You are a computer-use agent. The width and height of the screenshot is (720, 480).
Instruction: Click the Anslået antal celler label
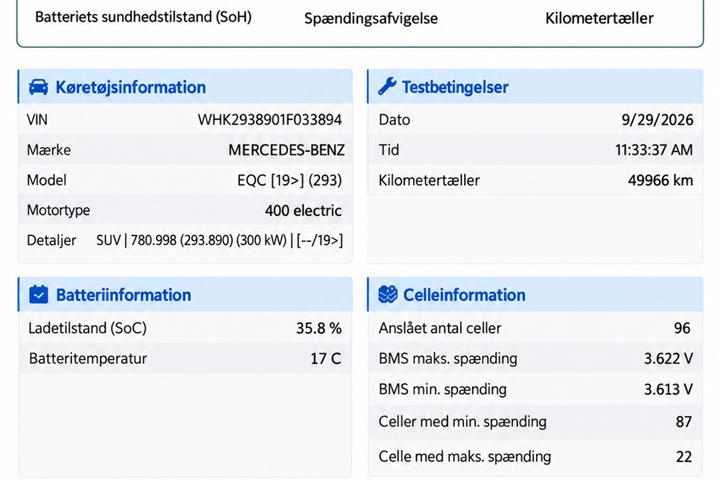(x=440, y=328)
